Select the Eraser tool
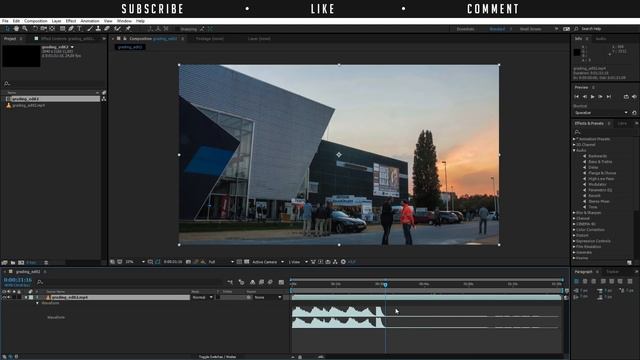The image size is (640, 360). coord(107,29)
